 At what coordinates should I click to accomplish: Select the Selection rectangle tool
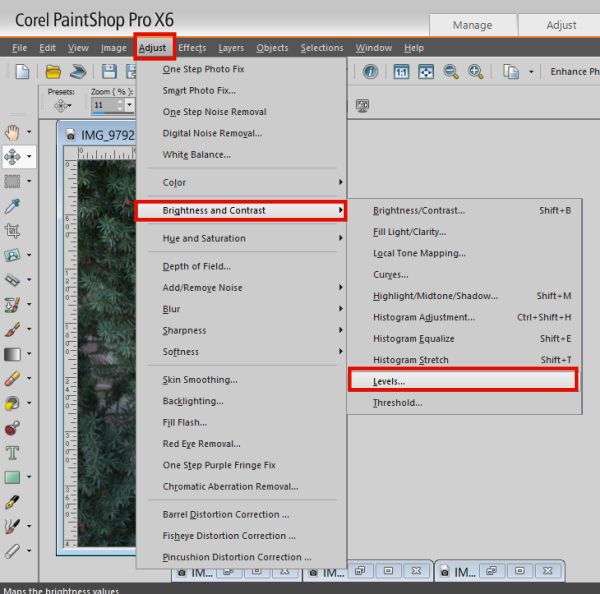click(12, 181)
